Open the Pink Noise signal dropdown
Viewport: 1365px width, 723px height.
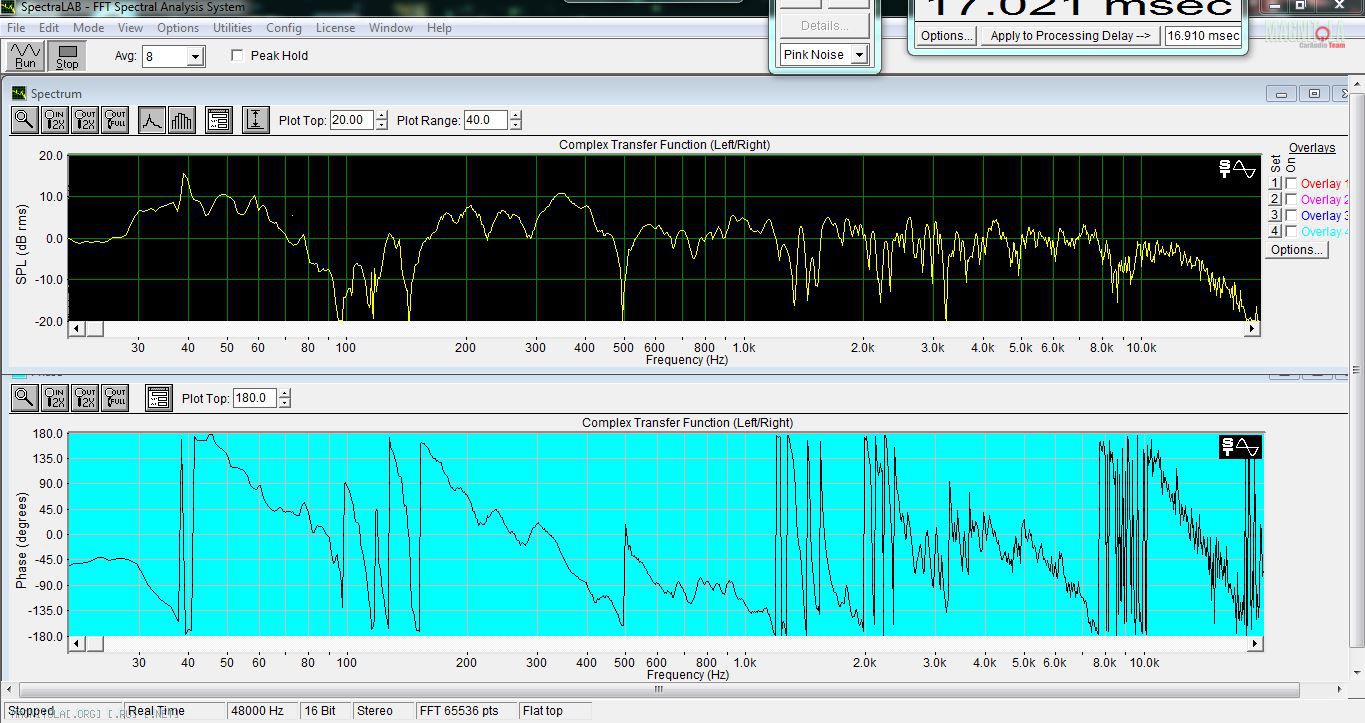(858, 55)
